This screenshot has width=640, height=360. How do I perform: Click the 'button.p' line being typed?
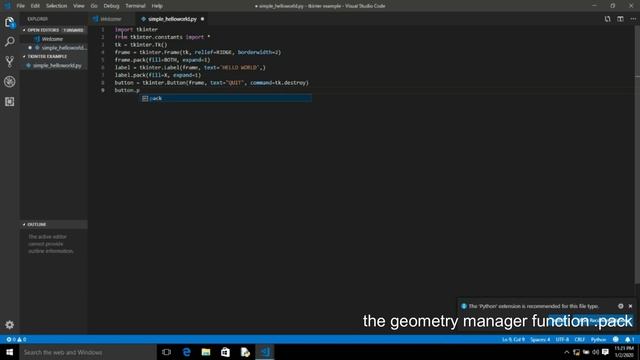pos(127,90)
